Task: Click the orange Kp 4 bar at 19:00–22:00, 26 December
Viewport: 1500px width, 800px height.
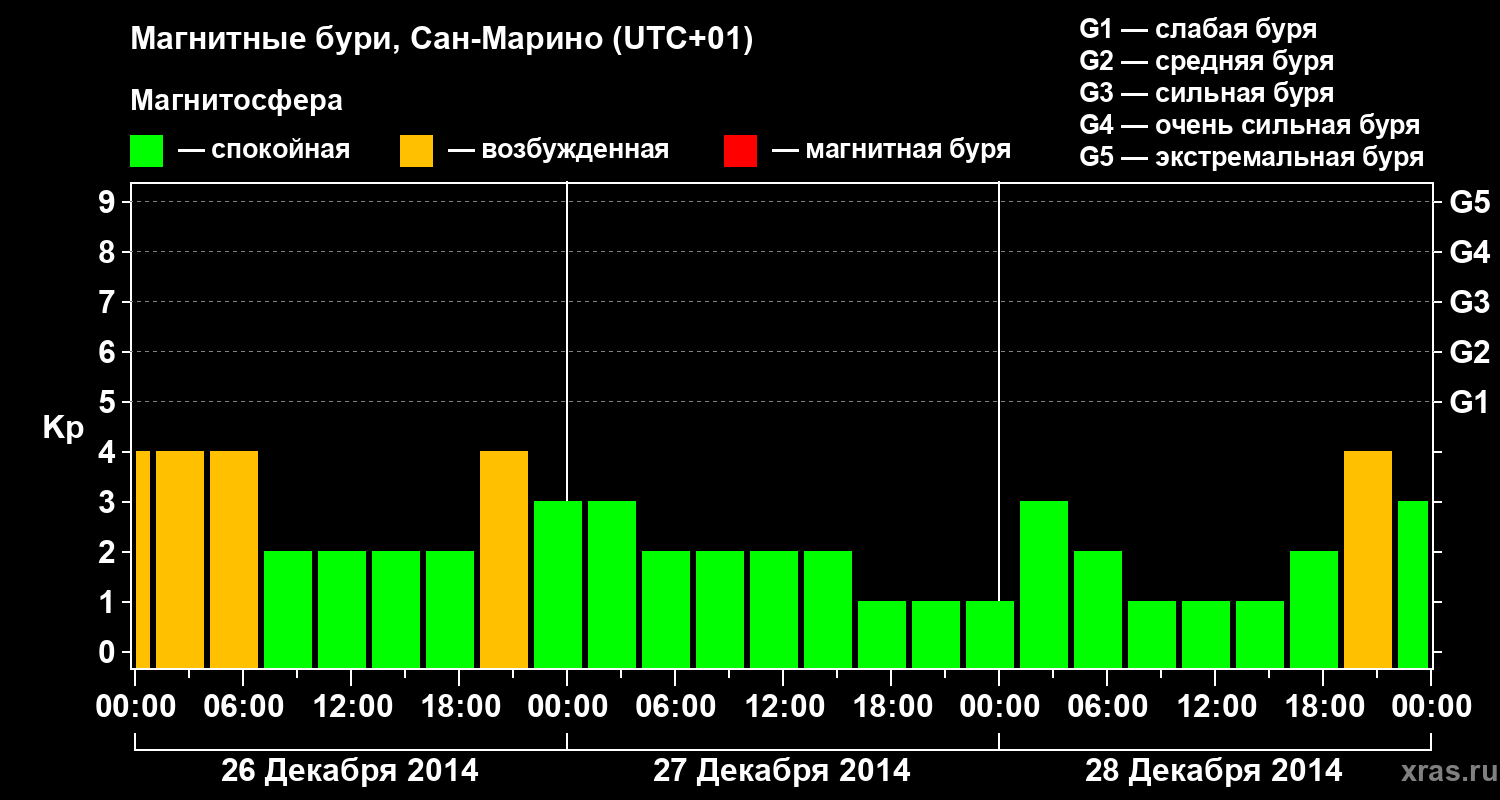Action: coord(504,559)
